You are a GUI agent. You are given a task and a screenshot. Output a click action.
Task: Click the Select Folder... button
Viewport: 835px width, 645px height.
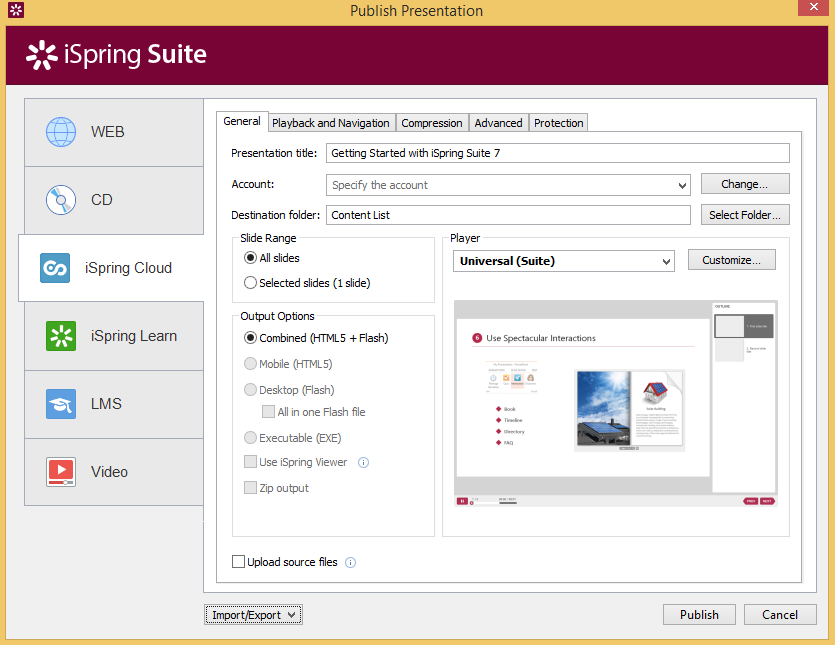click(745, 215)
